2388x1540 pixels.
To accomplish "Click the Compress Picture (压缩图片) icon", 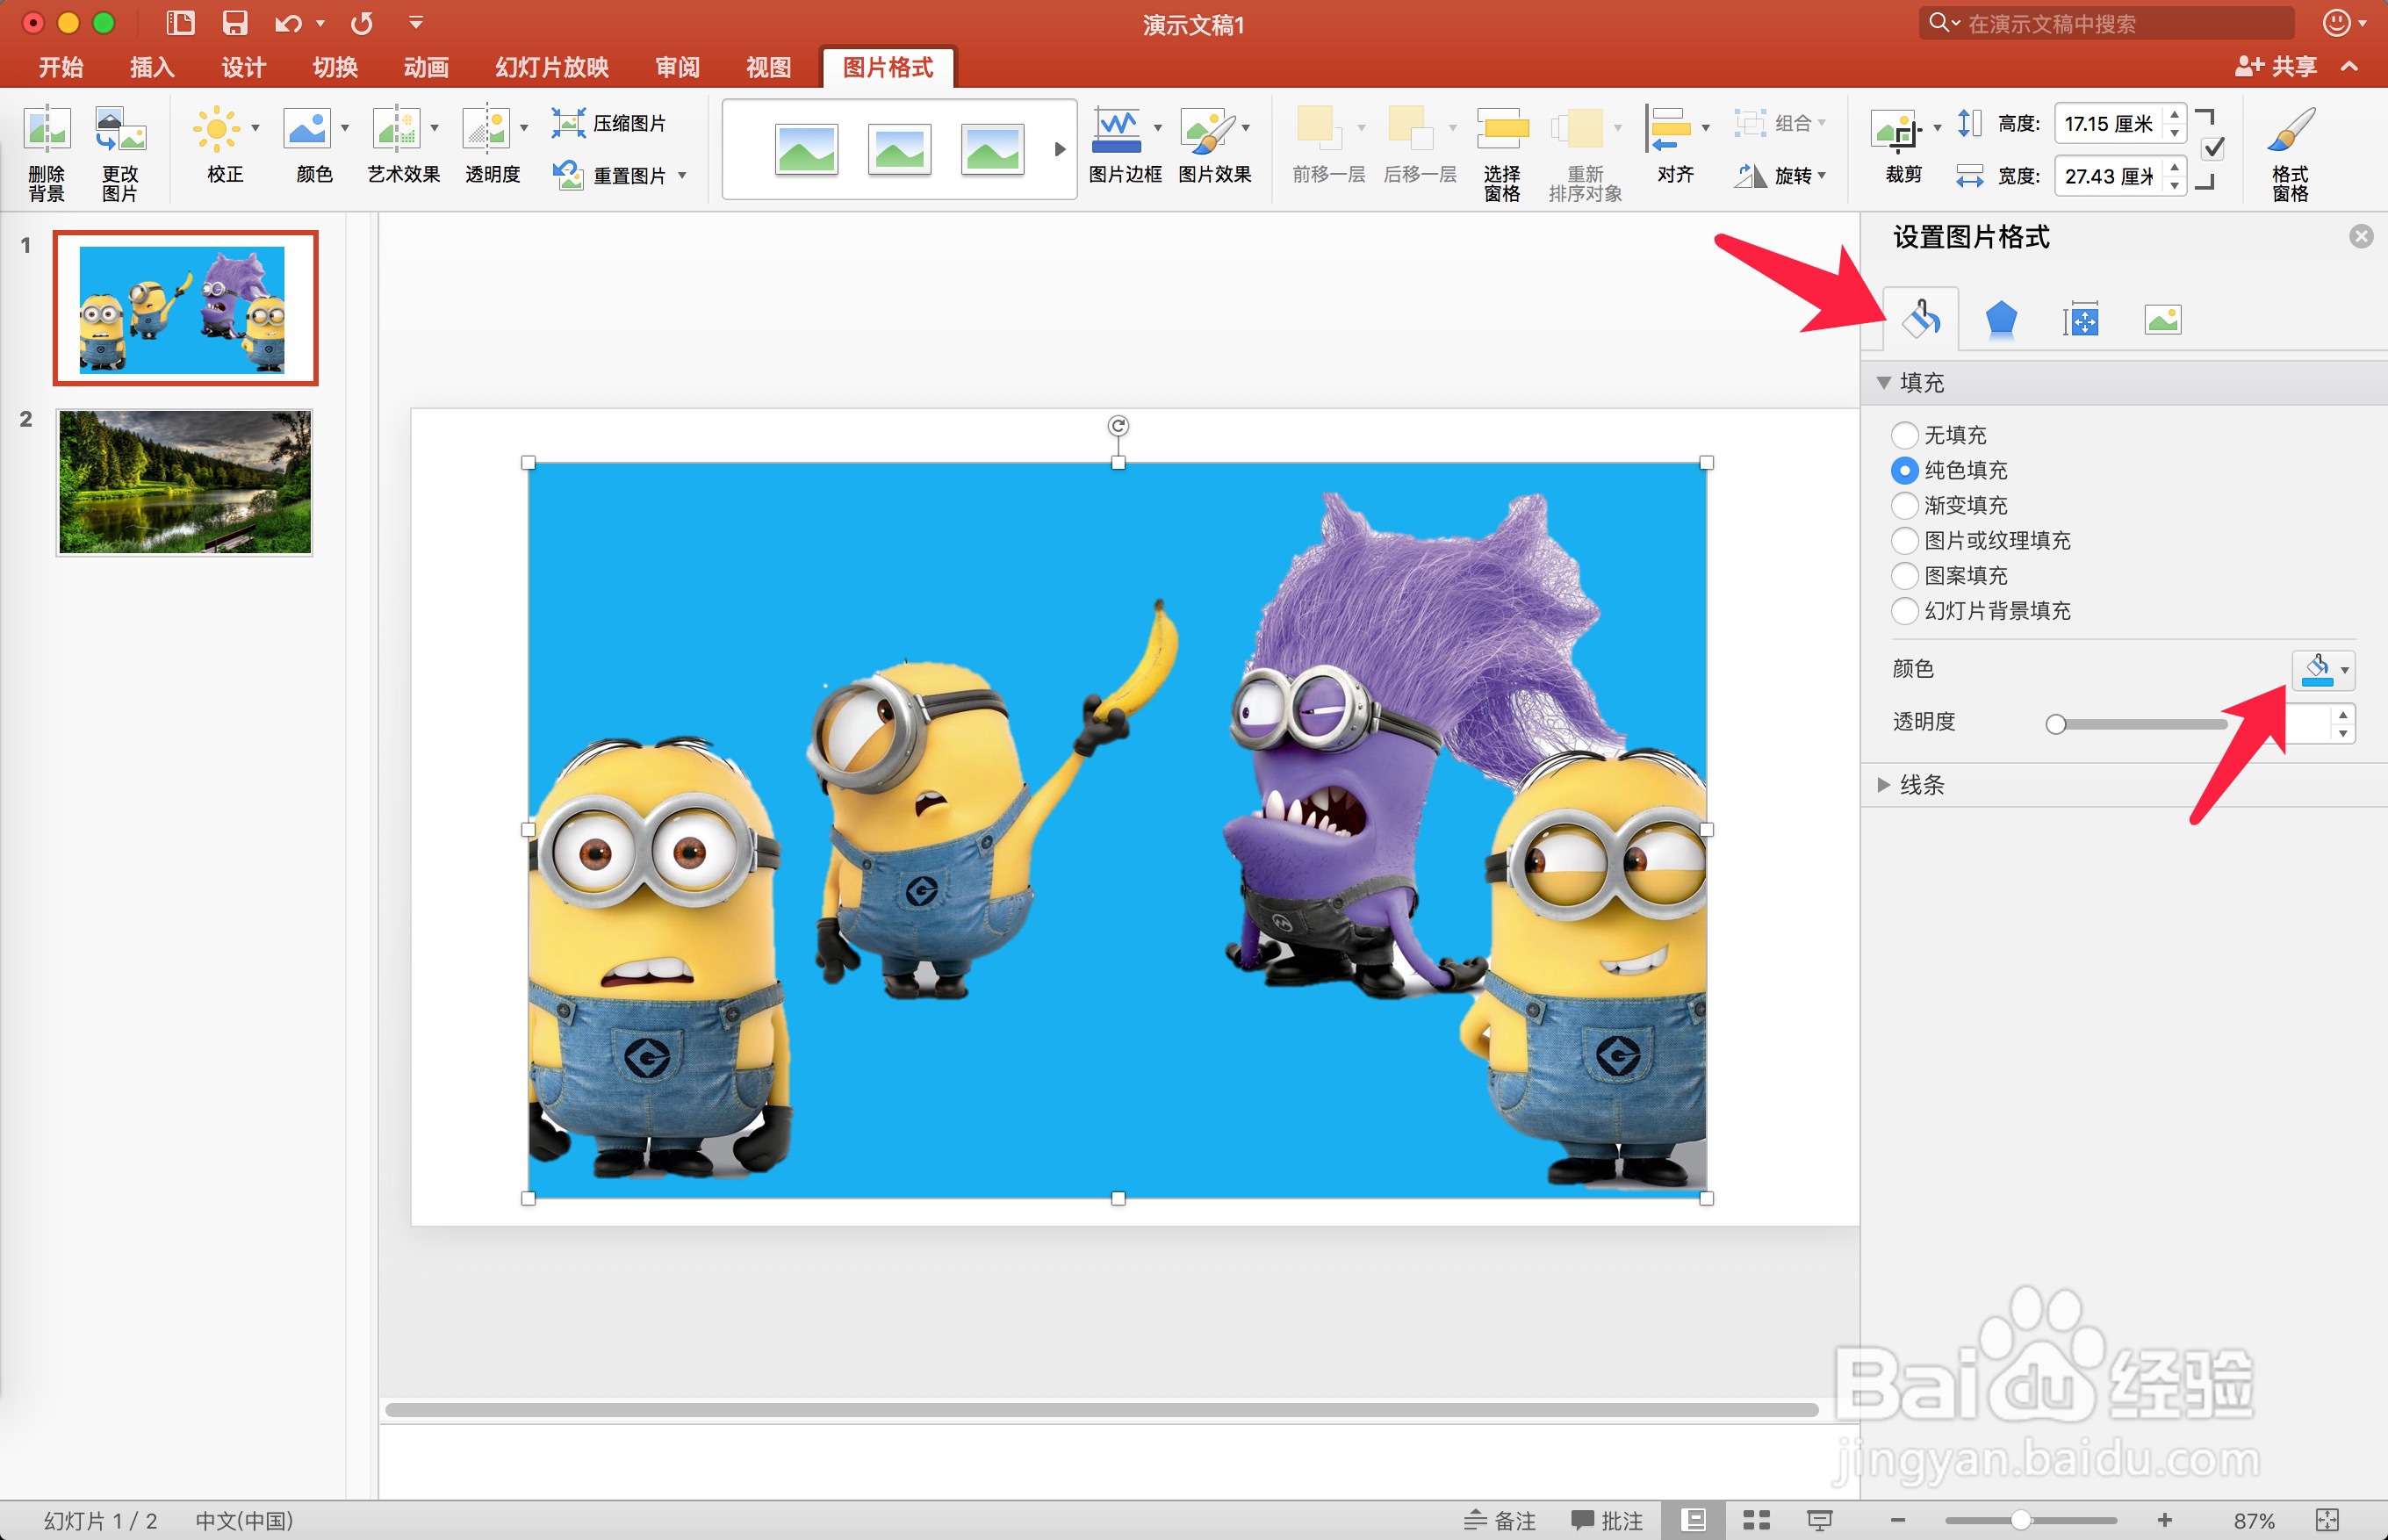I will [568, 123].
